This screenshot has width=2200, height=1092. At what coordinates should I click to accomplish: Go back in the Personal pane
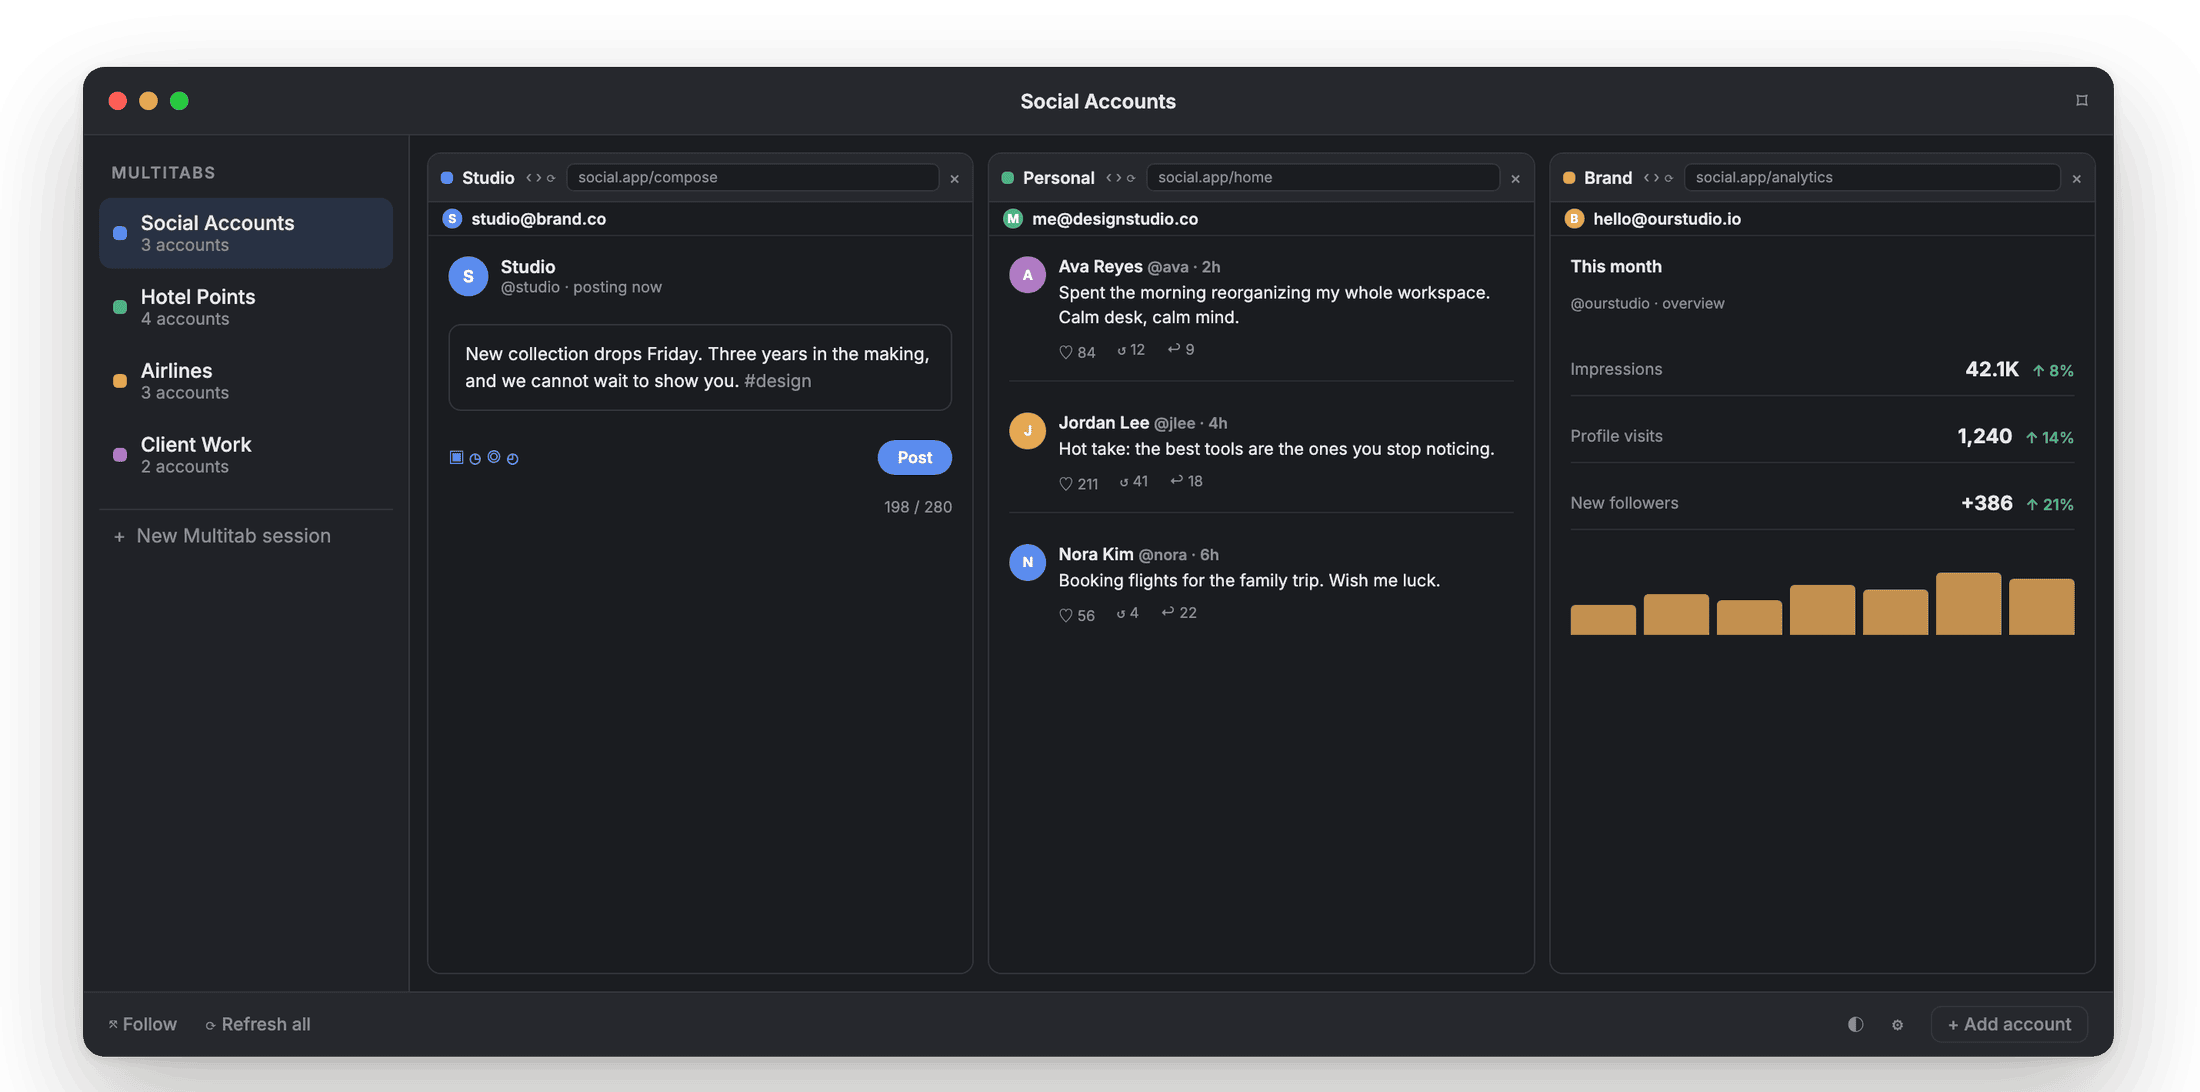[x=1109, y=178]
